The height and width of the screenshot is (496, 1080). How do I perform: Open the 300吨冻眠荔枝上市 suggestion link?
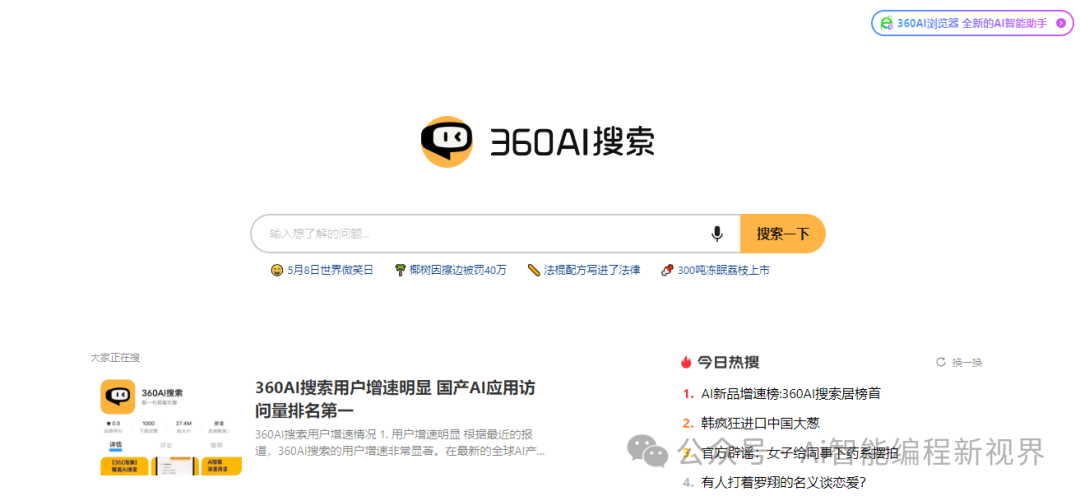(723, 270)
